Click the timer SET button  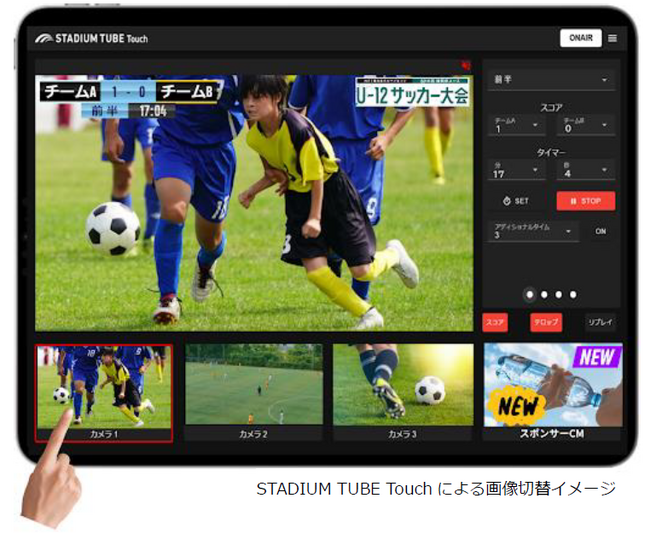click(x=516, y=201)
